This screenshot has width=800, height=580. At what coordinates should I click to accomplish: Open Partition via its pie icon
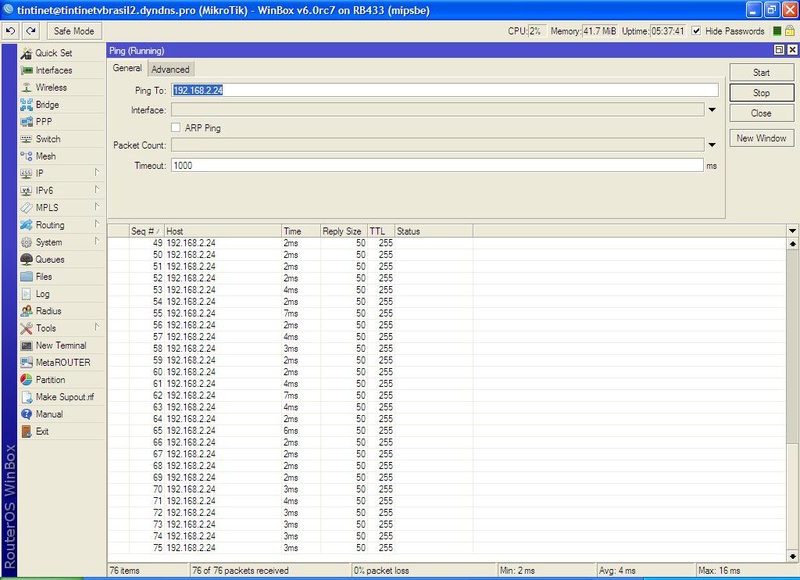[x=27, y=380]
